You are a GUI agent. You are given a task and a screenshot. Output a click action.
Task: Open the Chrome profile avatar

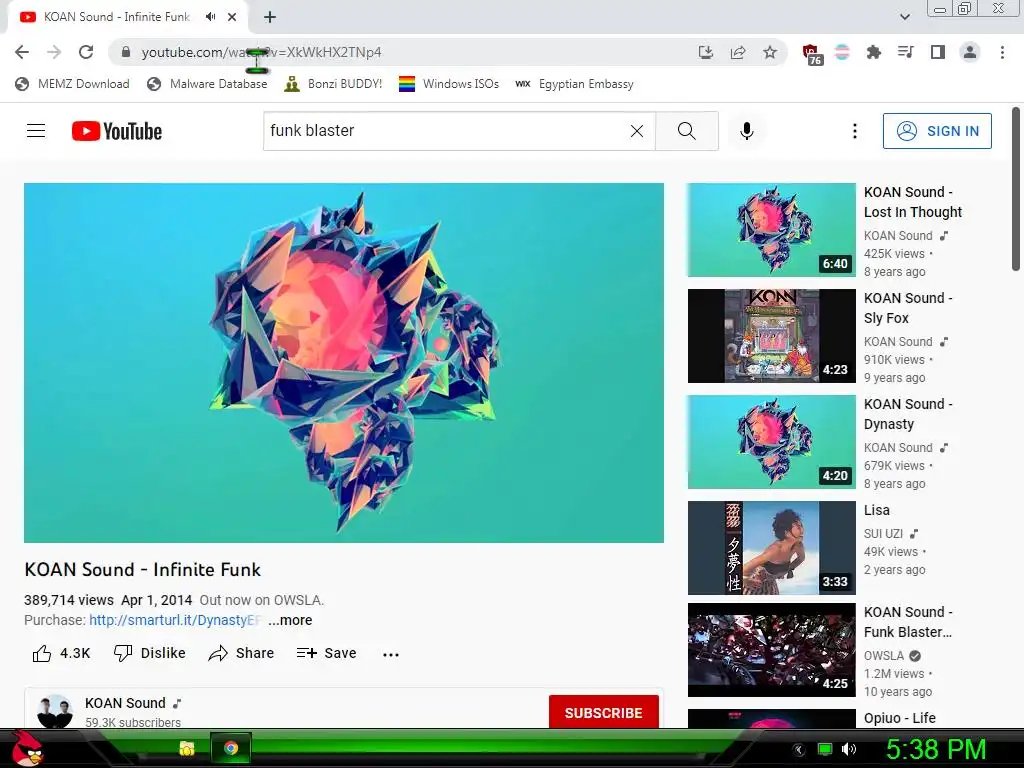click(970, 52)
